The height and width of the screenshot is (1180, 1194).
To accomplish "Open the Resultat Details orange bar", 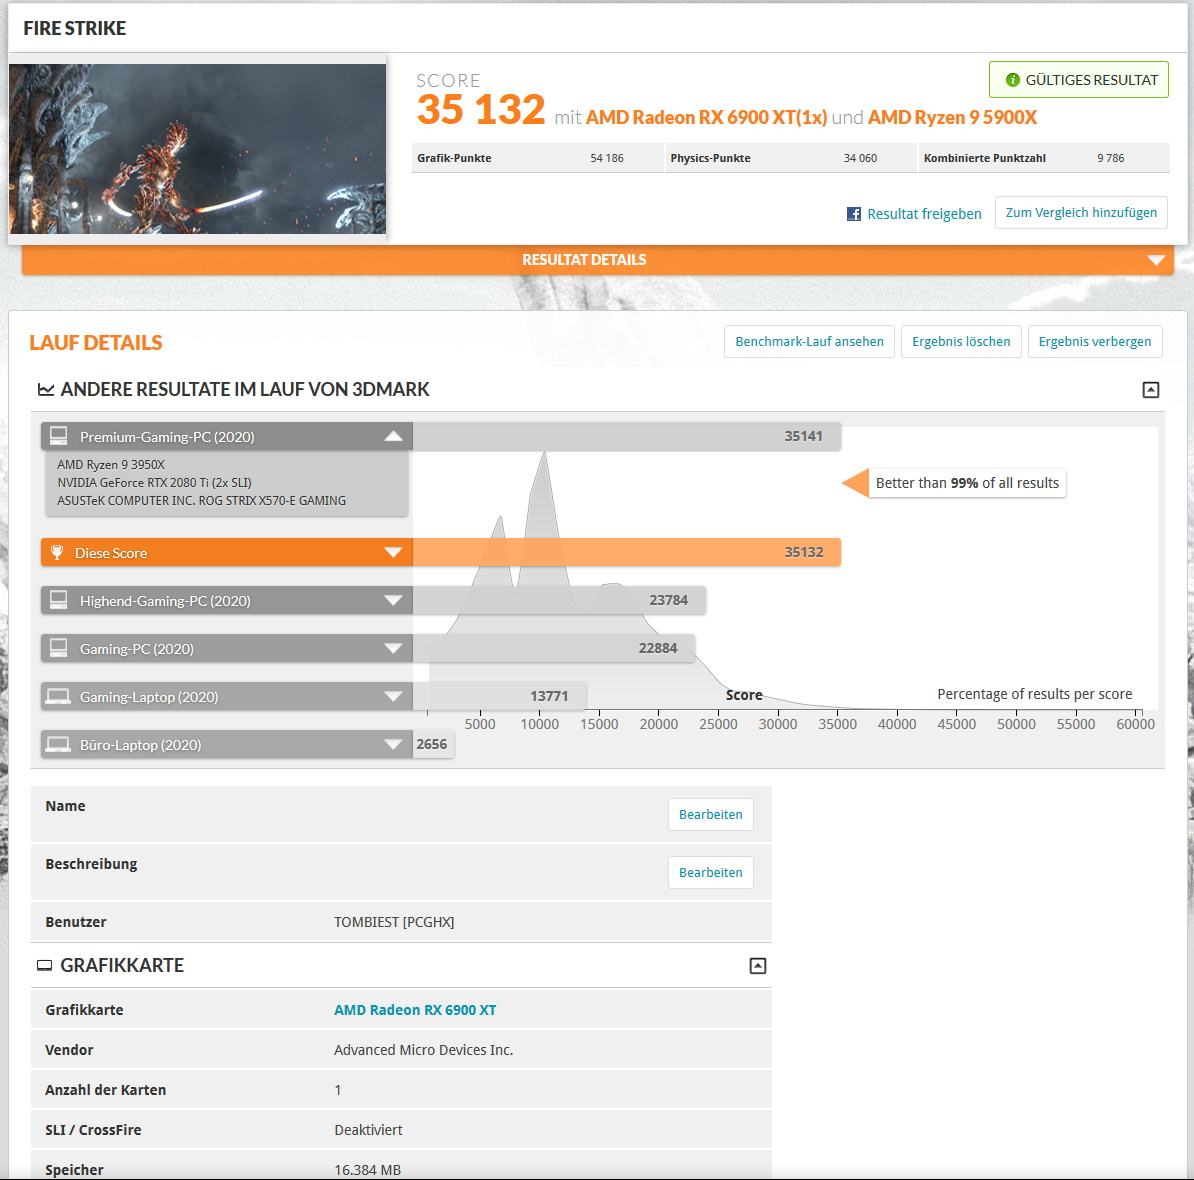I will 598,260.
